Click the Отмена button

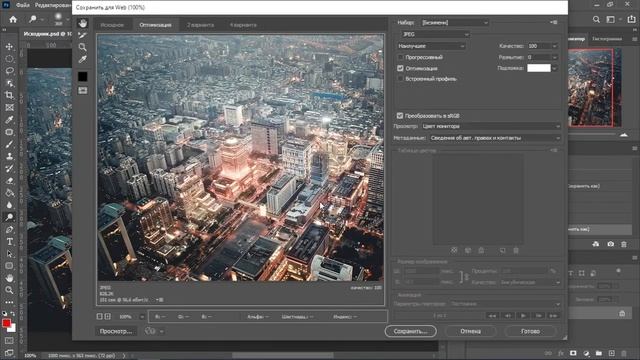(x=470, y=331)
